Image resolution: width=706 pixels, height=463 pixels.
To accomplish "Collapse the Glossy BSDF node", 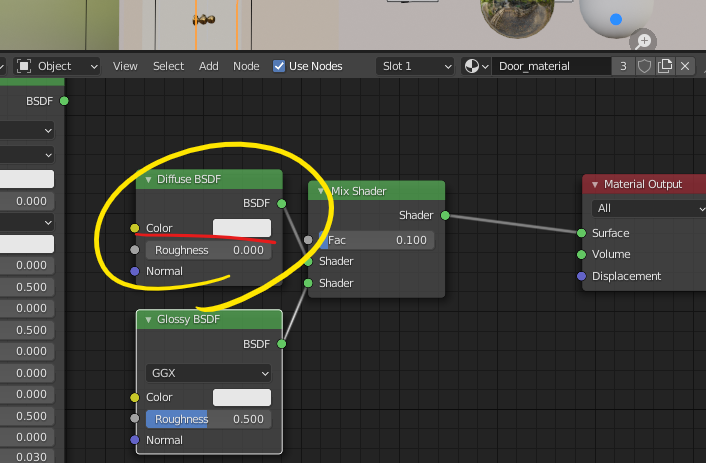I will (148, 320).
